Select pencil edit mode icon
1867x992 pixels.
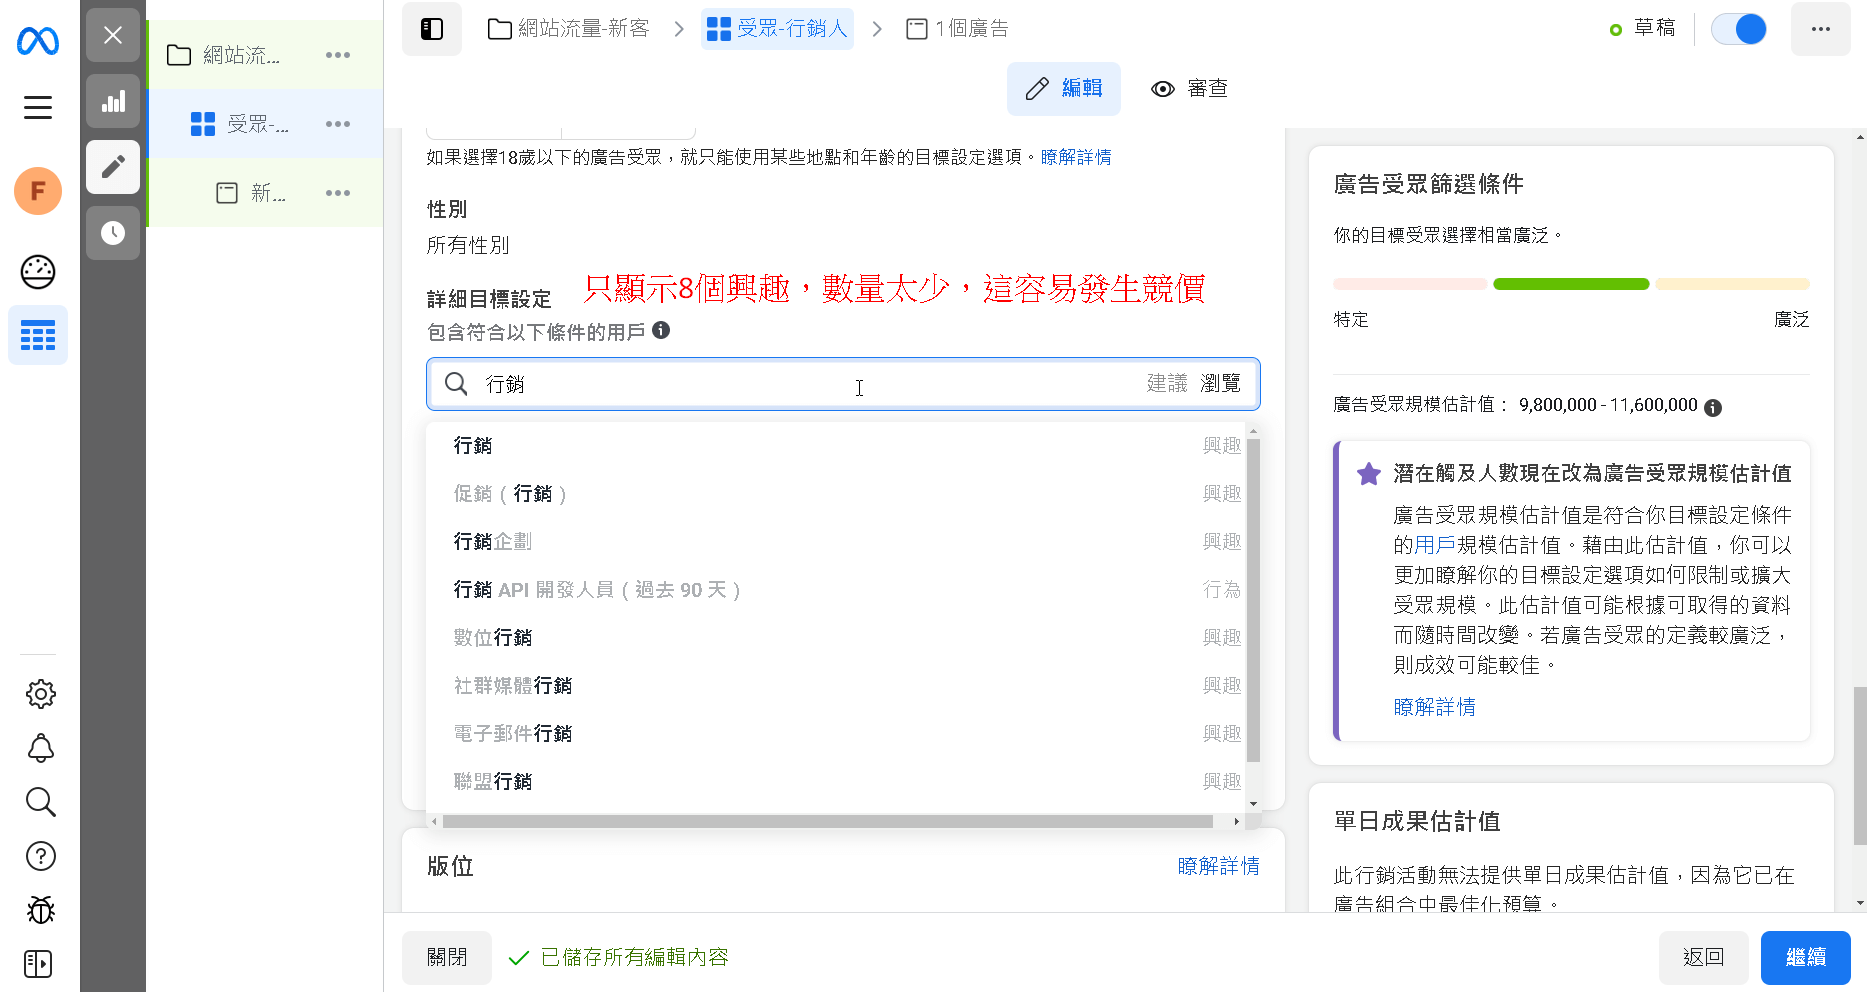(x=113, y=167)
